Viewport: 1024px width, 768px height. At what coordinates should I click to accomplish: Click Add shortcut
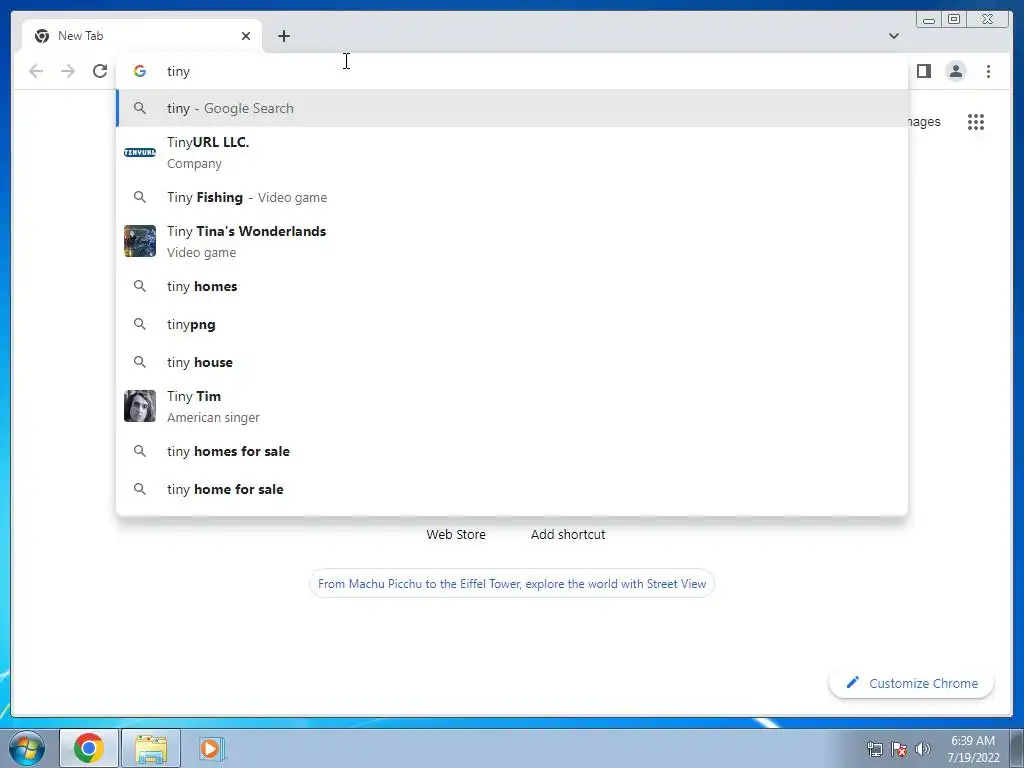tap(568, 534)
